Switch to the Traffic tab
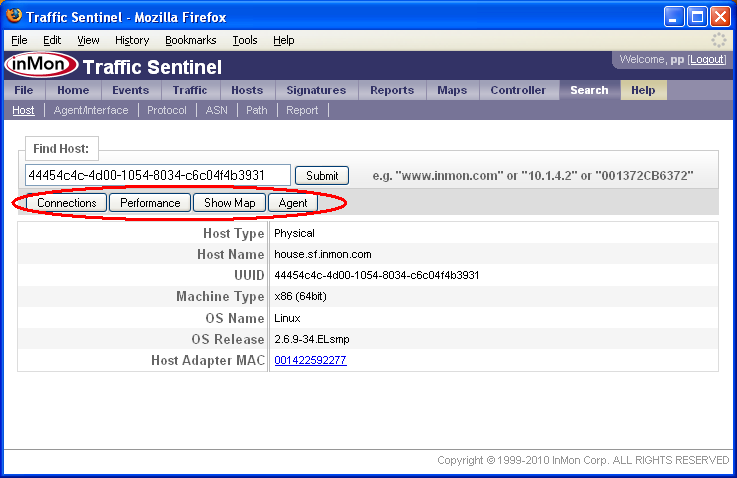 click(189, 90)
